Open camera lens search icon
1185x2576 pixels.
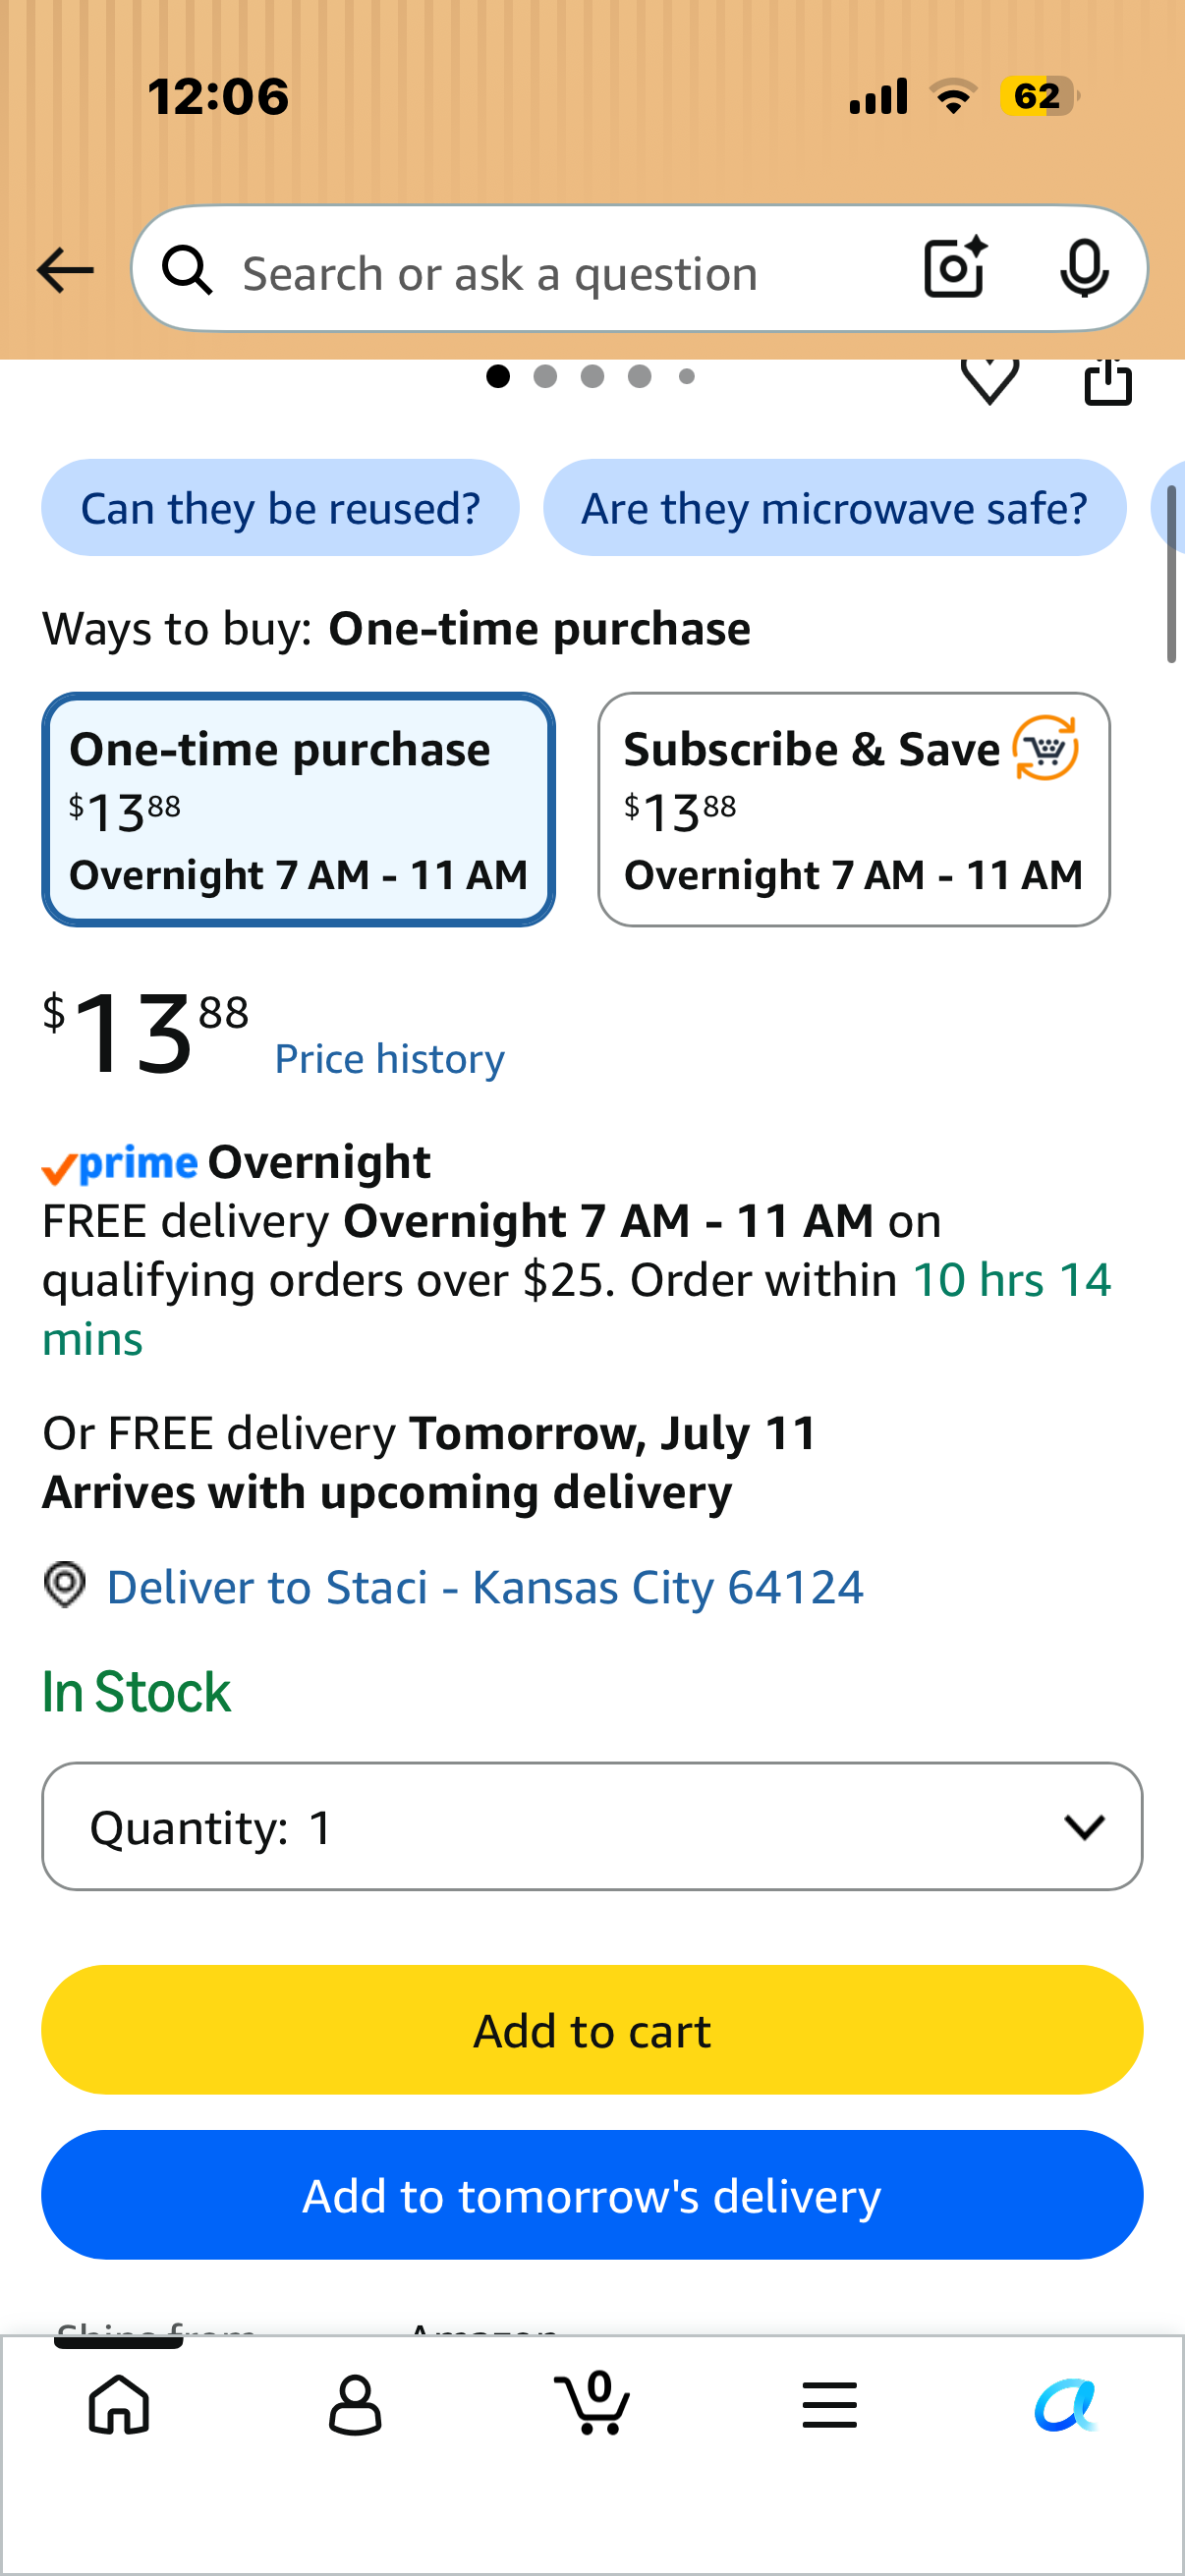(956, 268)
